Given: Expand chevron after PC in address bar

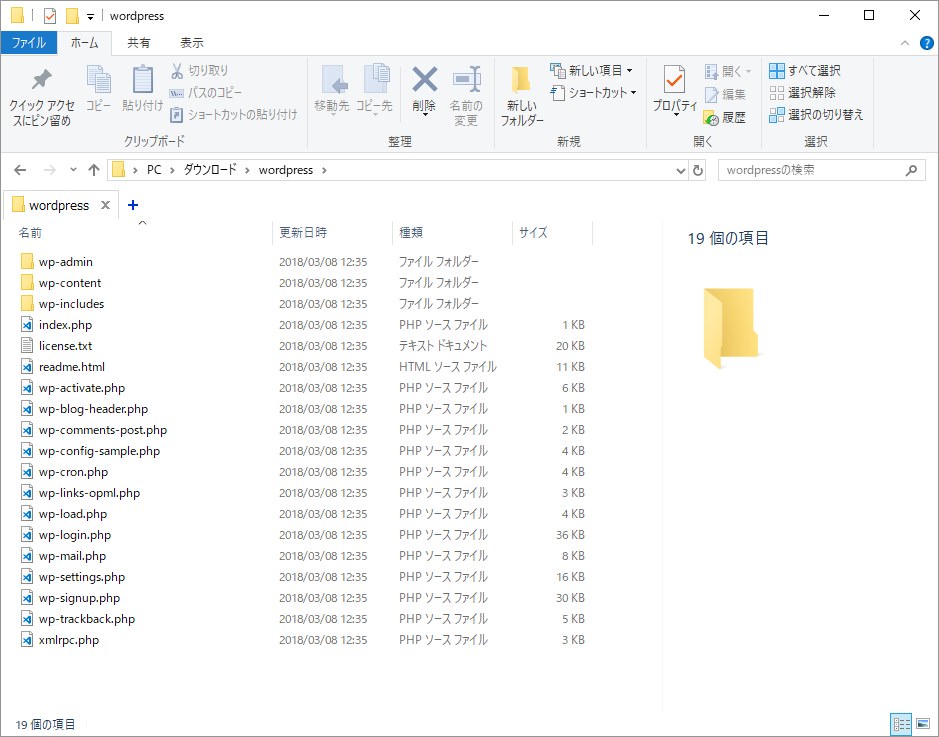Looking at the screenshot, I should click(x=172, y=171).
